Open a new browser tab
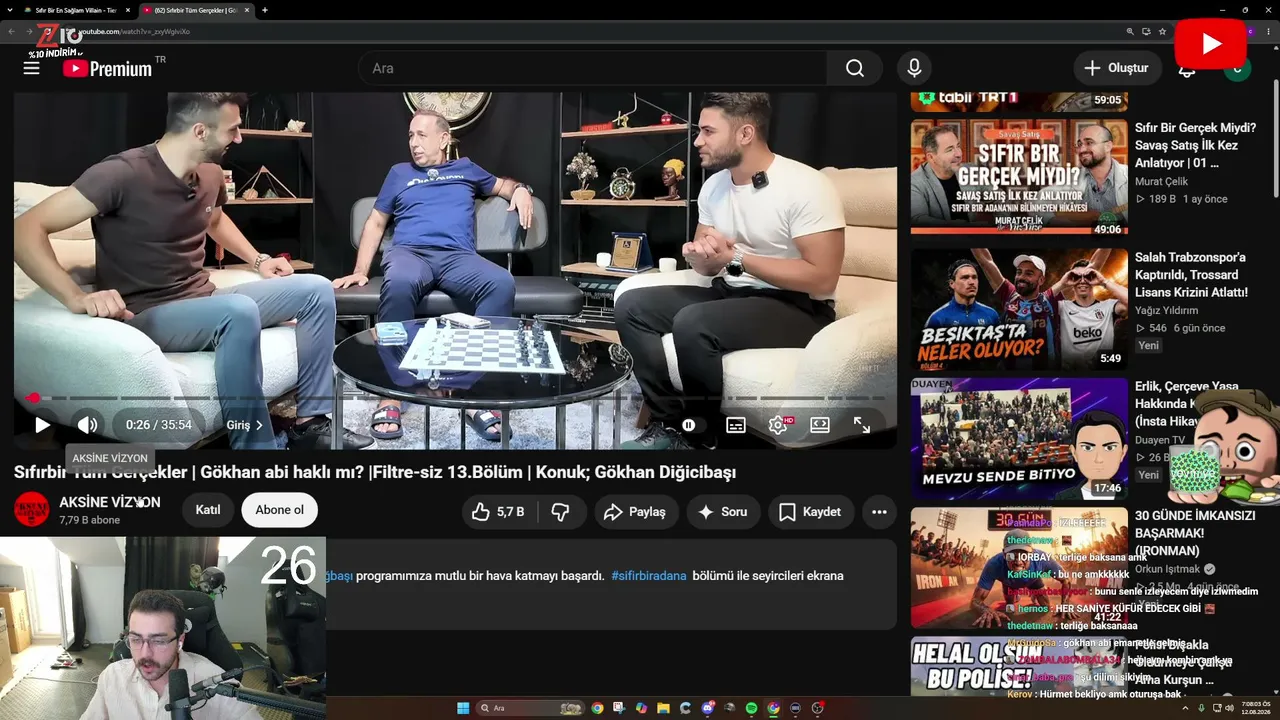 tap(264, 10)
